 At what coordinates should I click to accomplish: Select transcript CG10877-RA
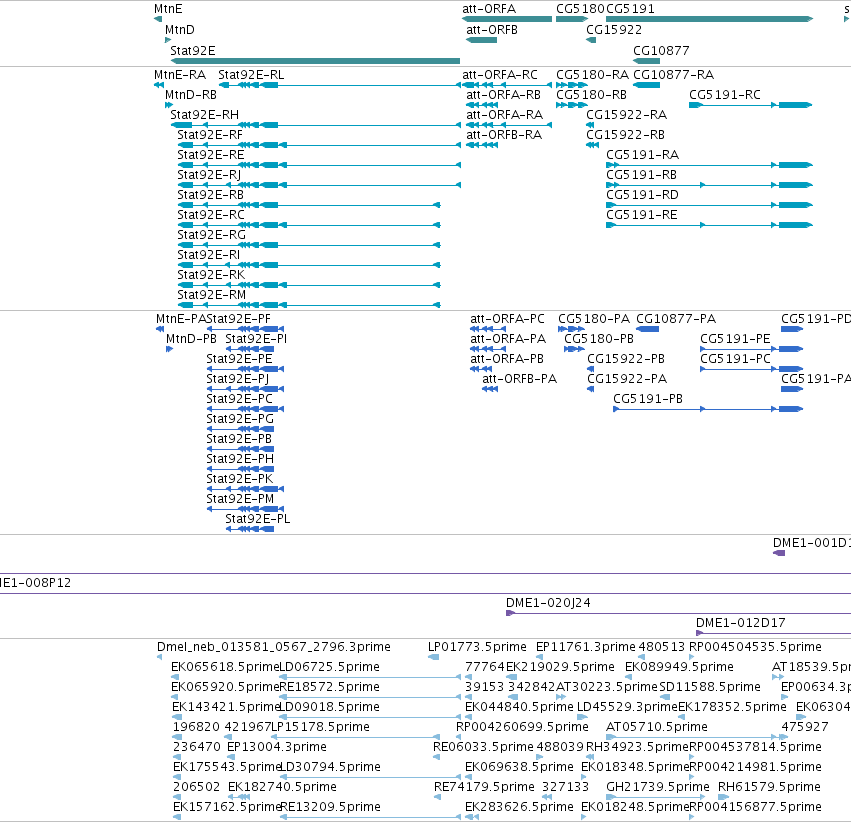[x=647, y=85]
